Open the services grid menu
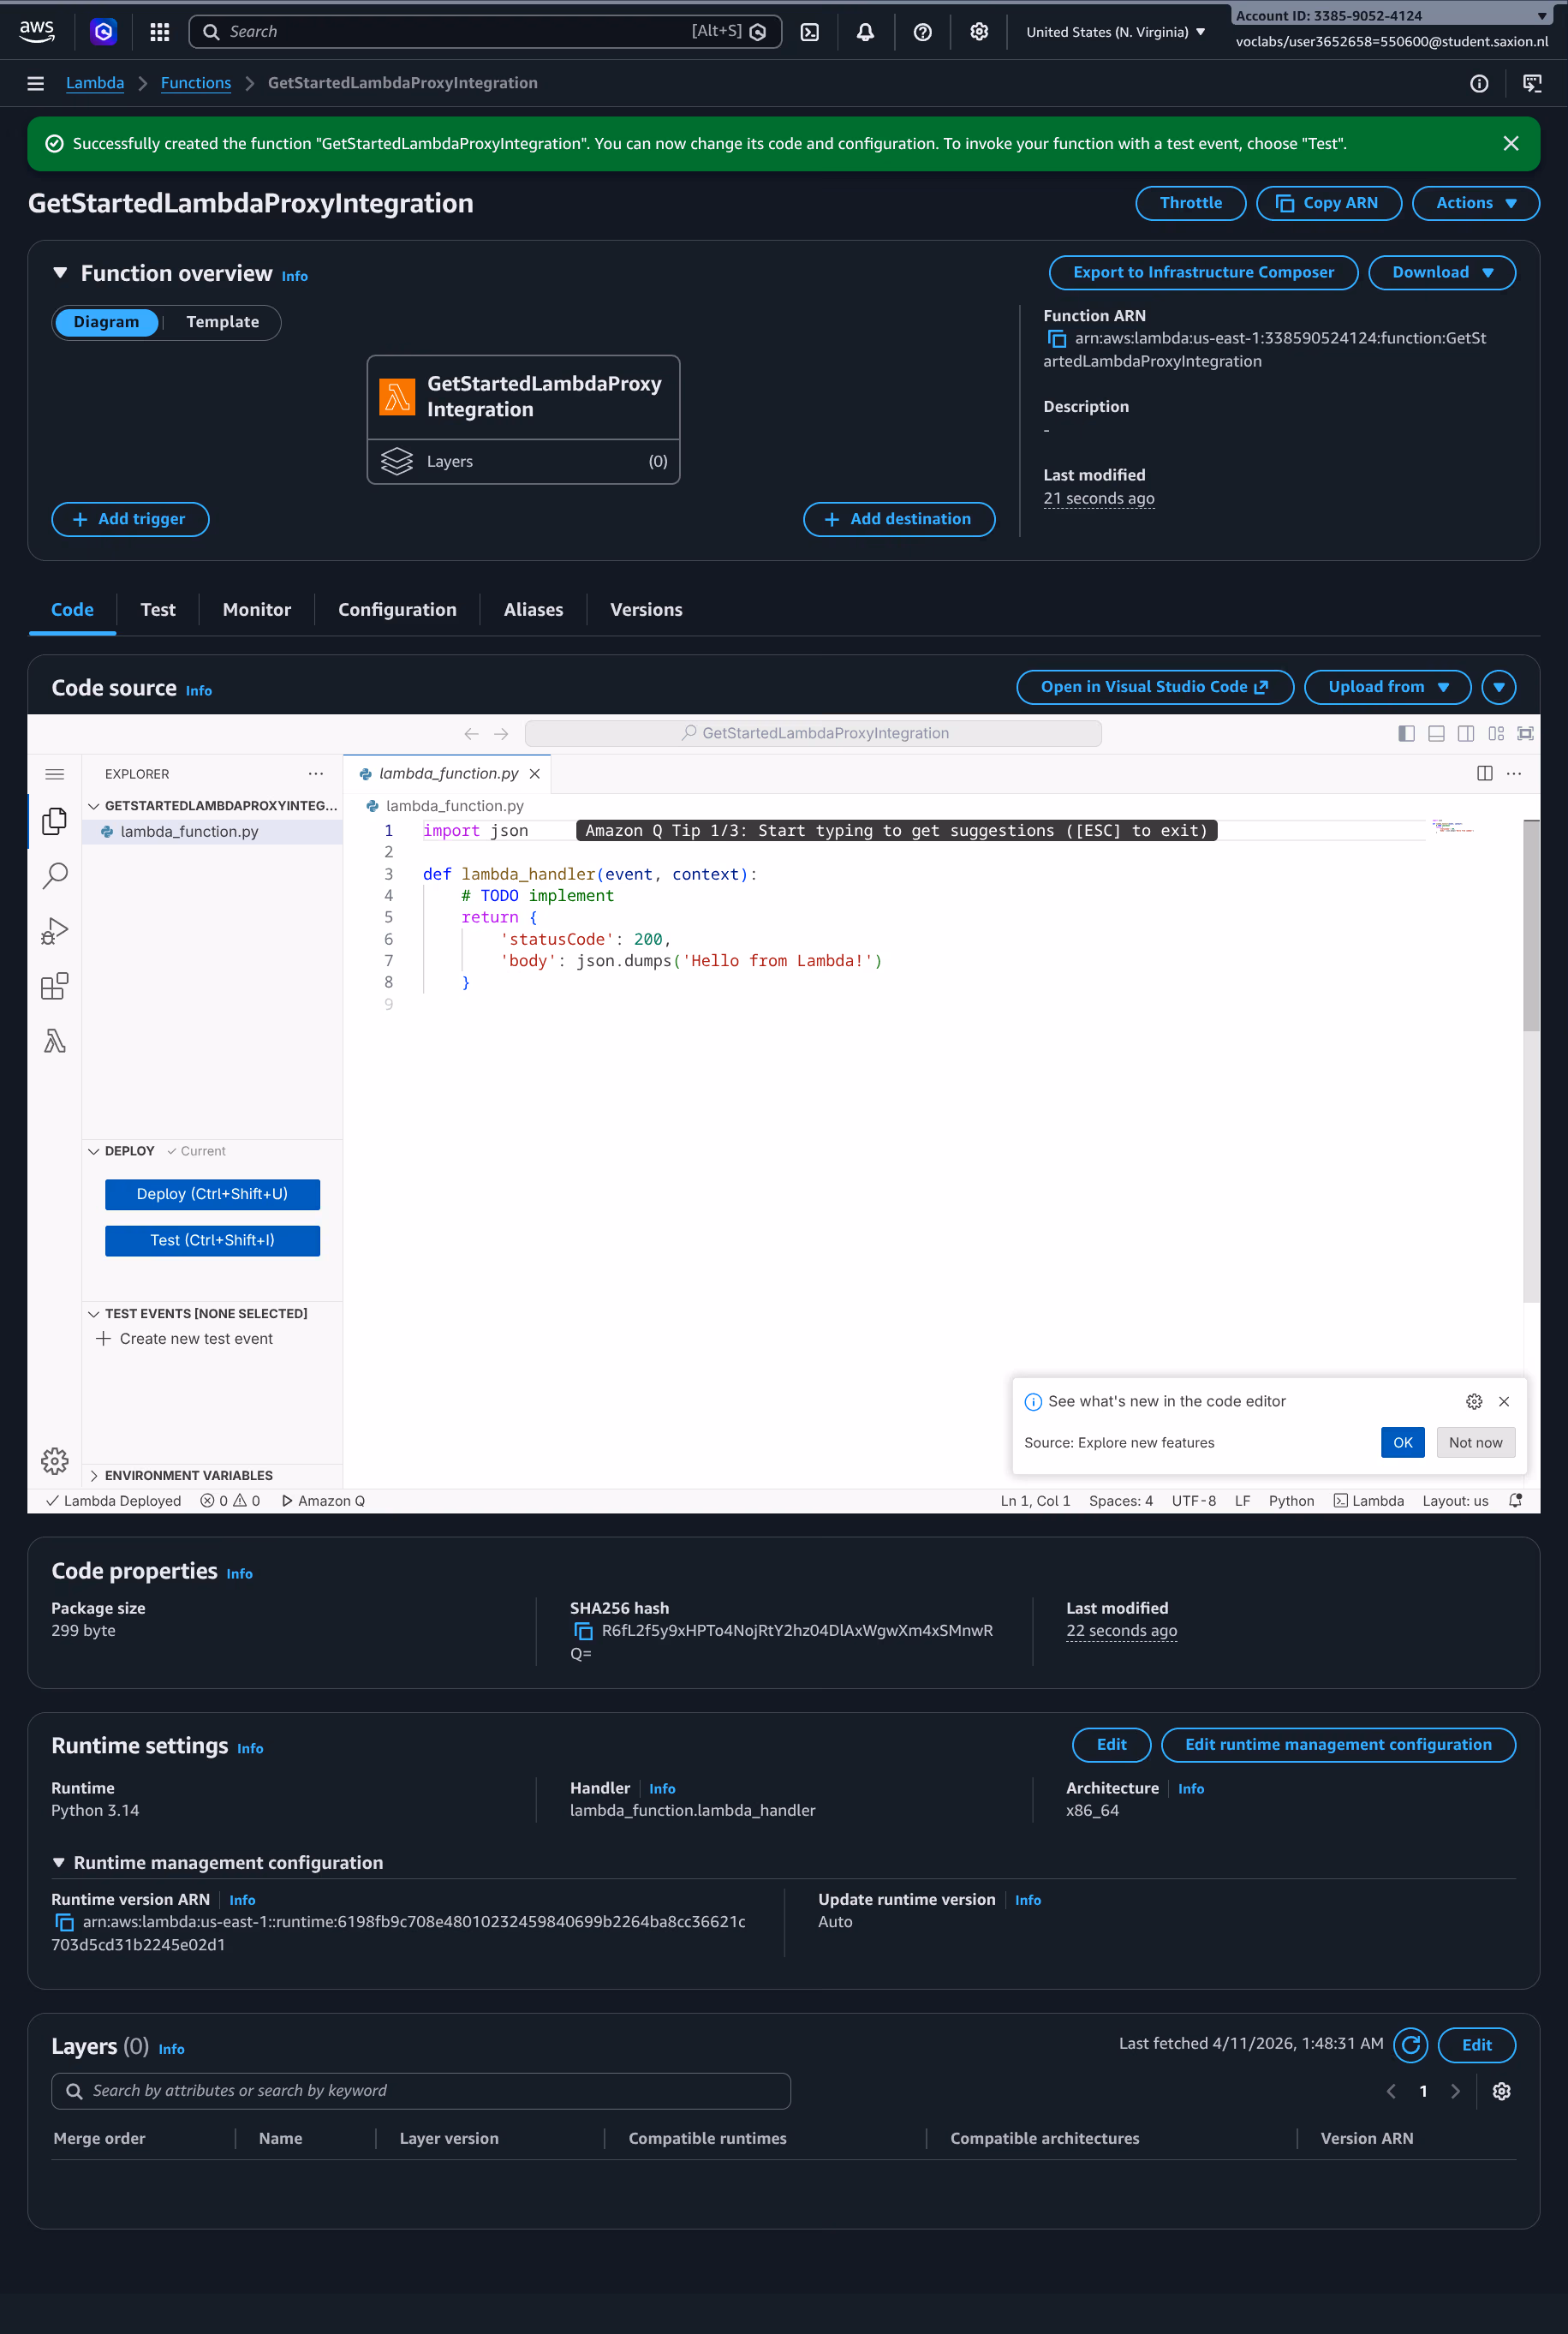The width and height of the screenshot is (1568, 2334). [159, 32]
